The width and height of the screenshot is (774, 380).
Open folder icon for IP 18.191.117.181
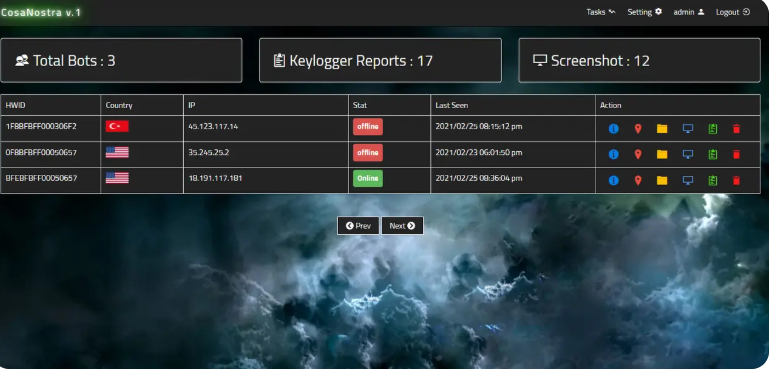click(x=662, y=181)
